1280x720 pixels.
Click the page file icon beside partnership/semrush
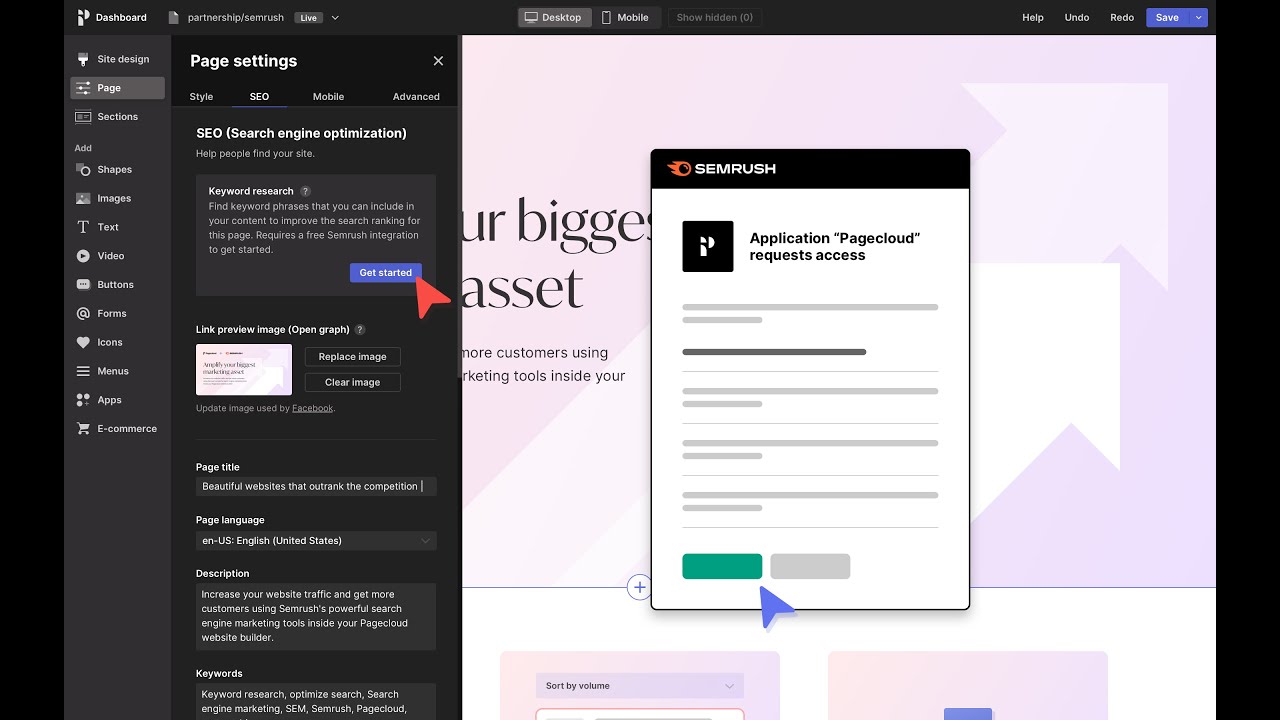(174, 17)
